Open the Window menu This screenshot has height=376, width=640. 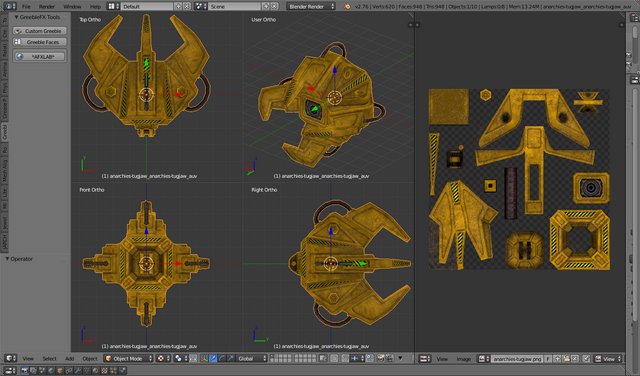[x=72, y=6]
